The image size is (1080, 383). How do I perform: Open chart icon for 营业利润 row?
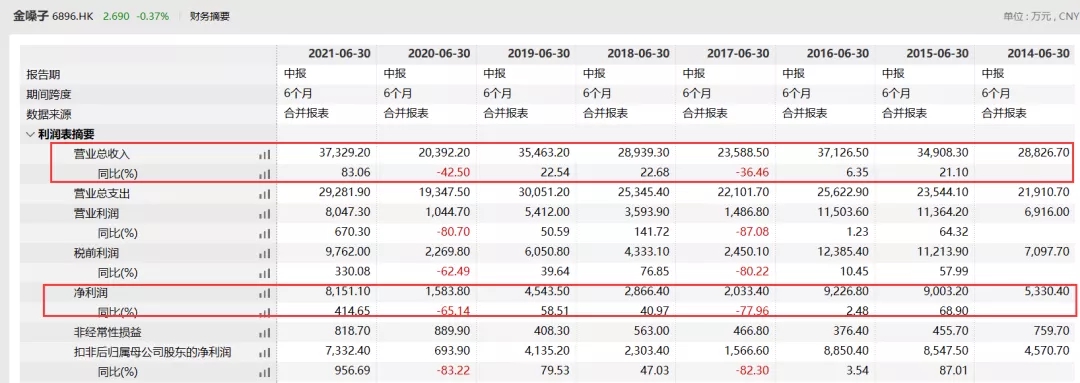265,214
